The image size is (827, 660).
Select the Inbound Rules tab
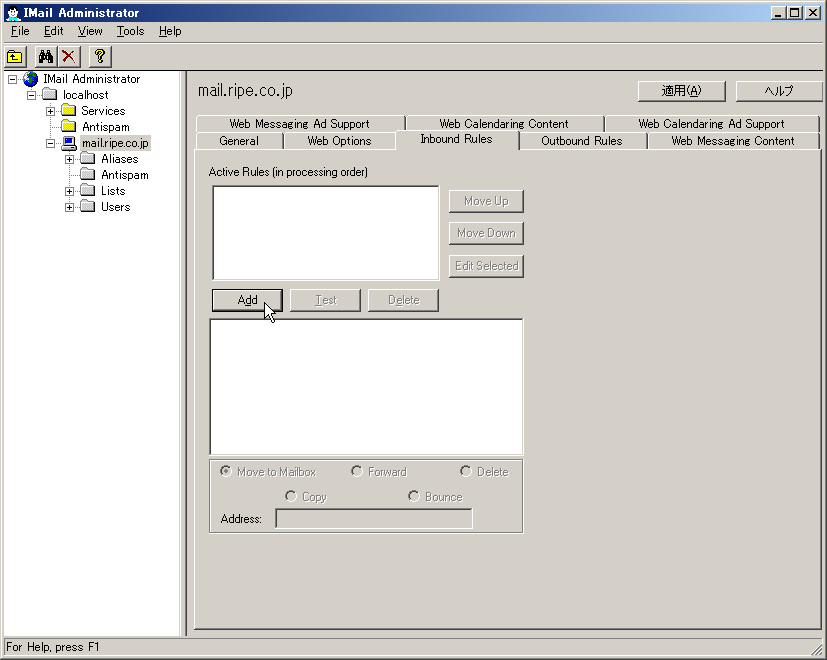tap(456, 139)
